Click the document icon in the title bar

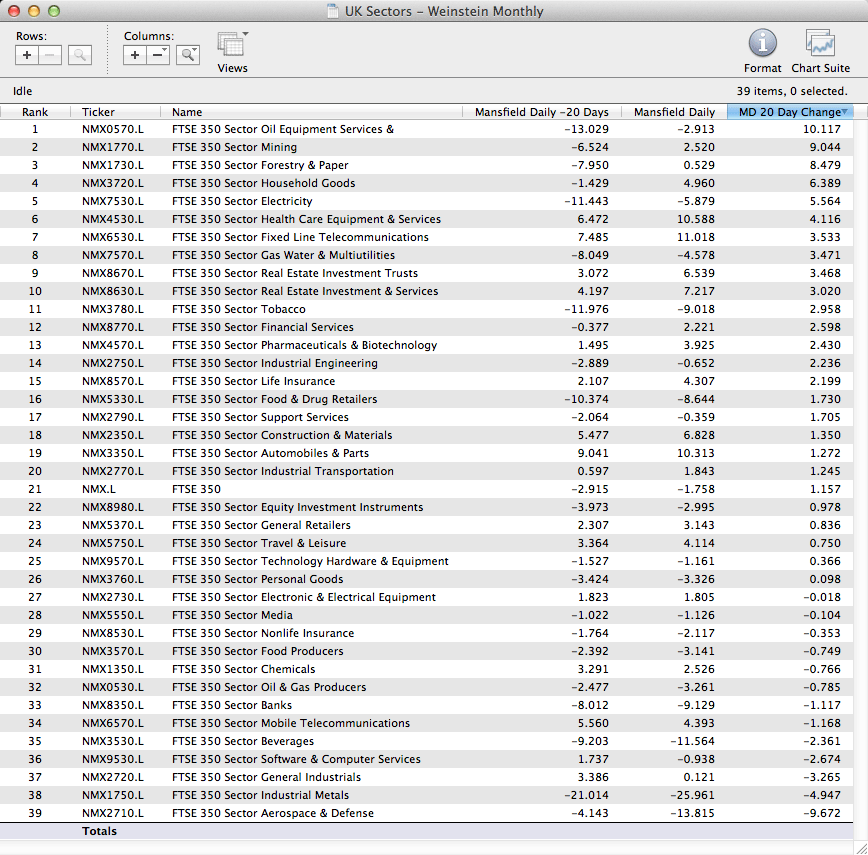click(x=332, y=12)
